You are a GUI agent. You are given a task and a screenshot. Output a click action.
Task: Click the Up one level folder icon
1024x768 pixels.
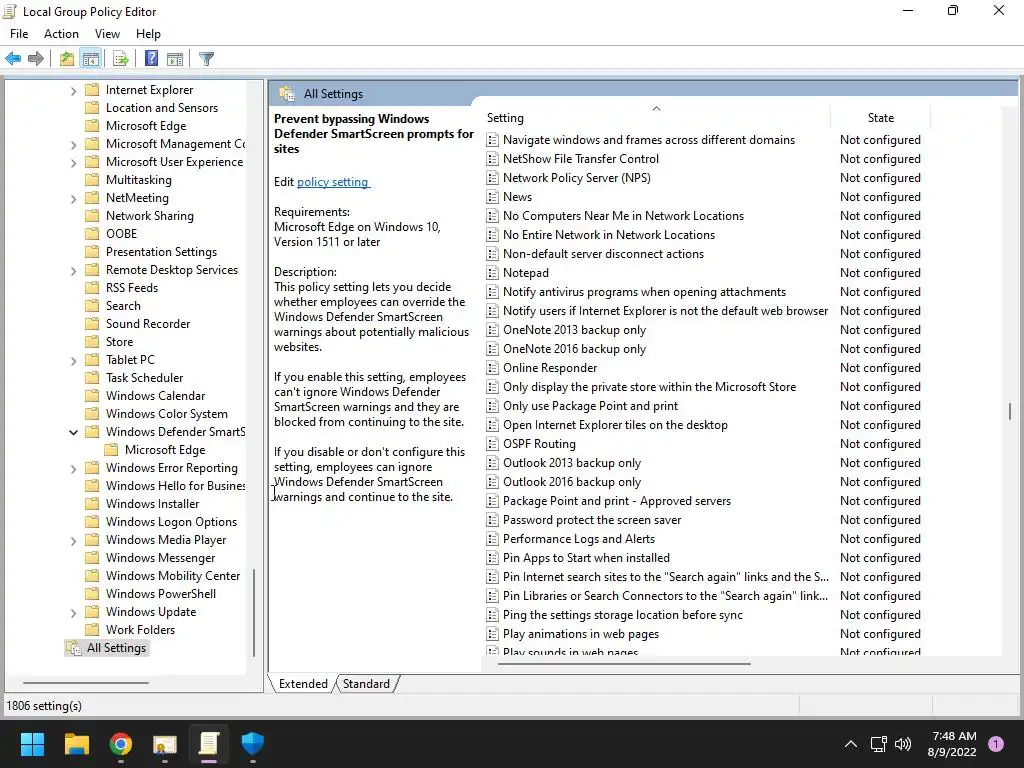(x=67, y=59)
